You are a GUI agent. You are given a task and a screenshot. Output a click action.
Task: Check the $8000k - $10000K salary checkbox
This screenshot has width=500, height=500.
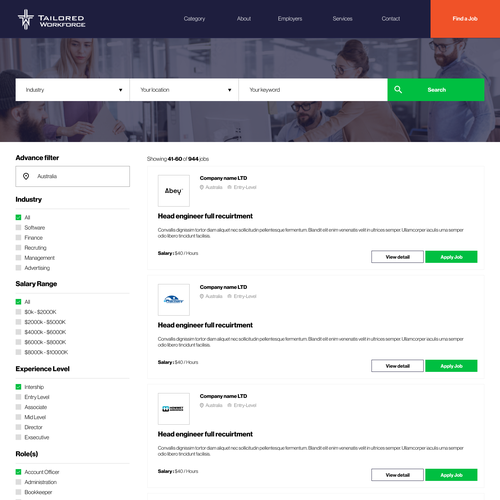18,352
